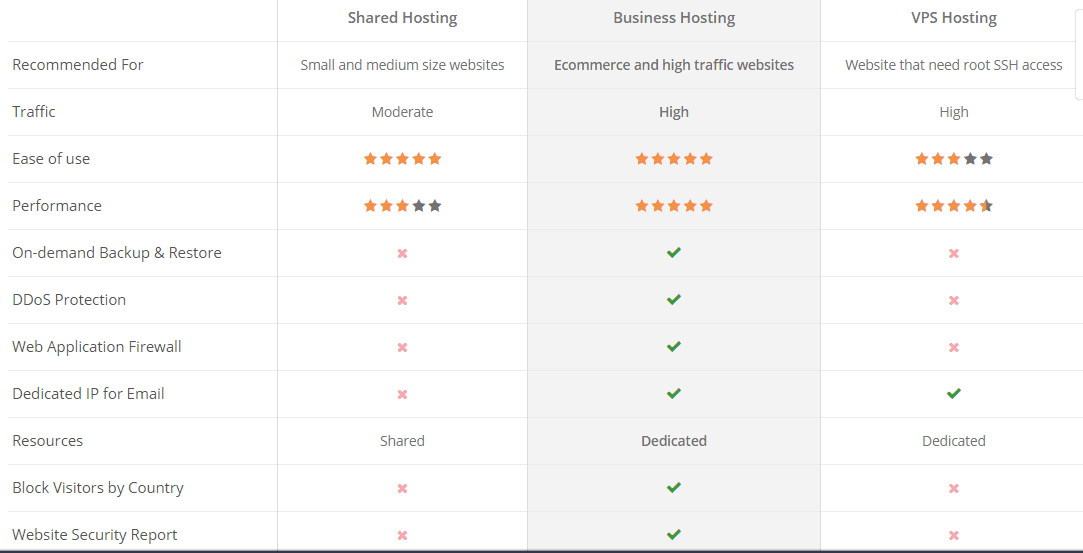Click 'Ecommerce and high traffic websites' text
The image size is (1083, 553).
click(674, 65)
